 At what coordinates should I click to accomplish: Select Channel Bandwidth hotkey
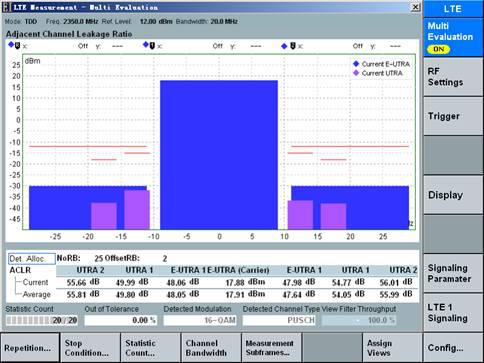pyautogui.click(x=211, y=348)
